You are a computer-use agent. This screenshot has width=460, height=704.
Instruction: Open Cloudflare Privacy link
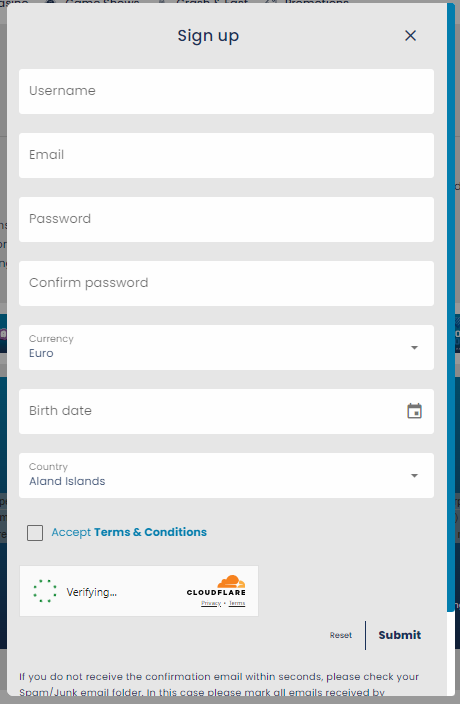pos(211,603)
